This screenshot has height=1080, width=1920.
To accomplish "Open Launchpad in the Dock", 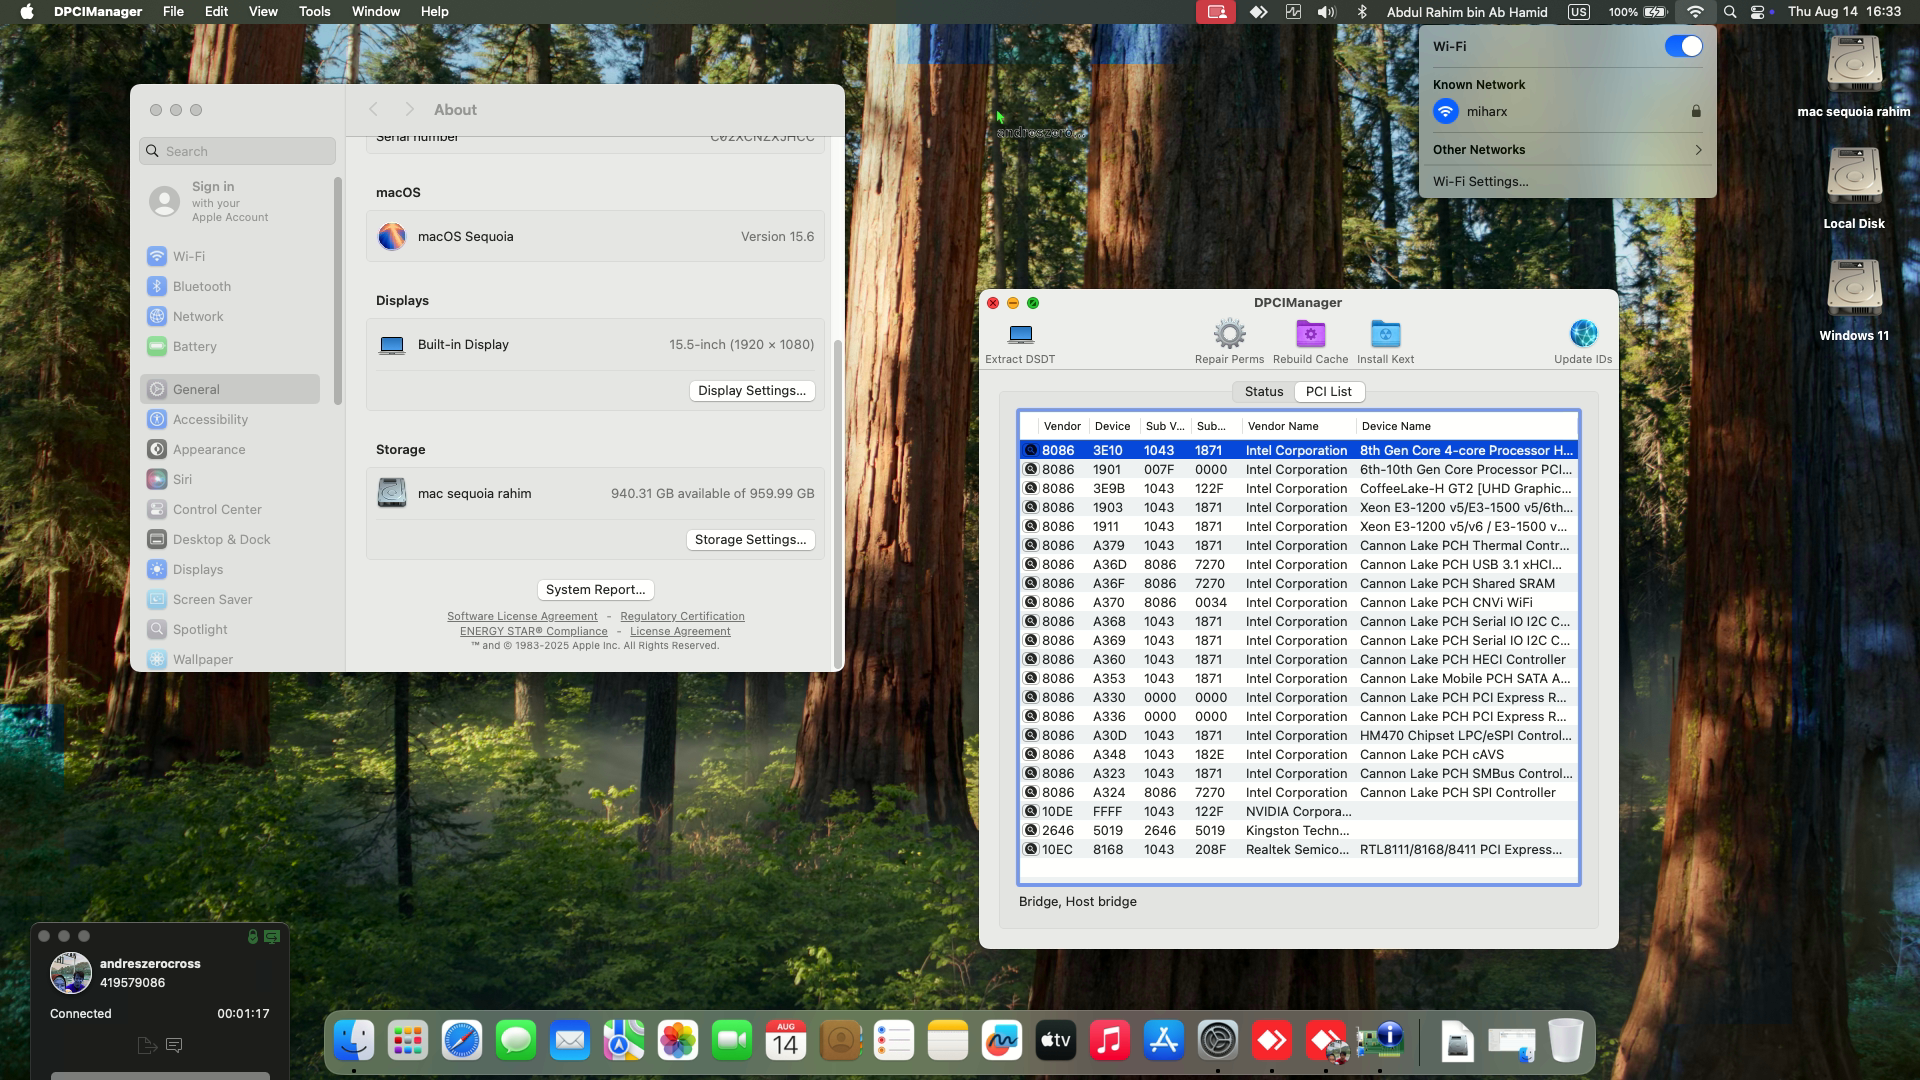I will tap(408, 1041).
